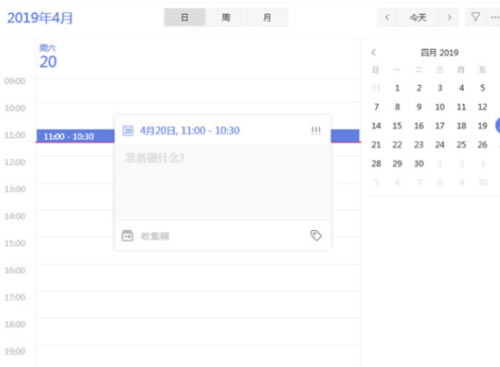Go to next day with right arrow beside 今天
This screenshot has height=367, width=500.
[x=449, y=17]
